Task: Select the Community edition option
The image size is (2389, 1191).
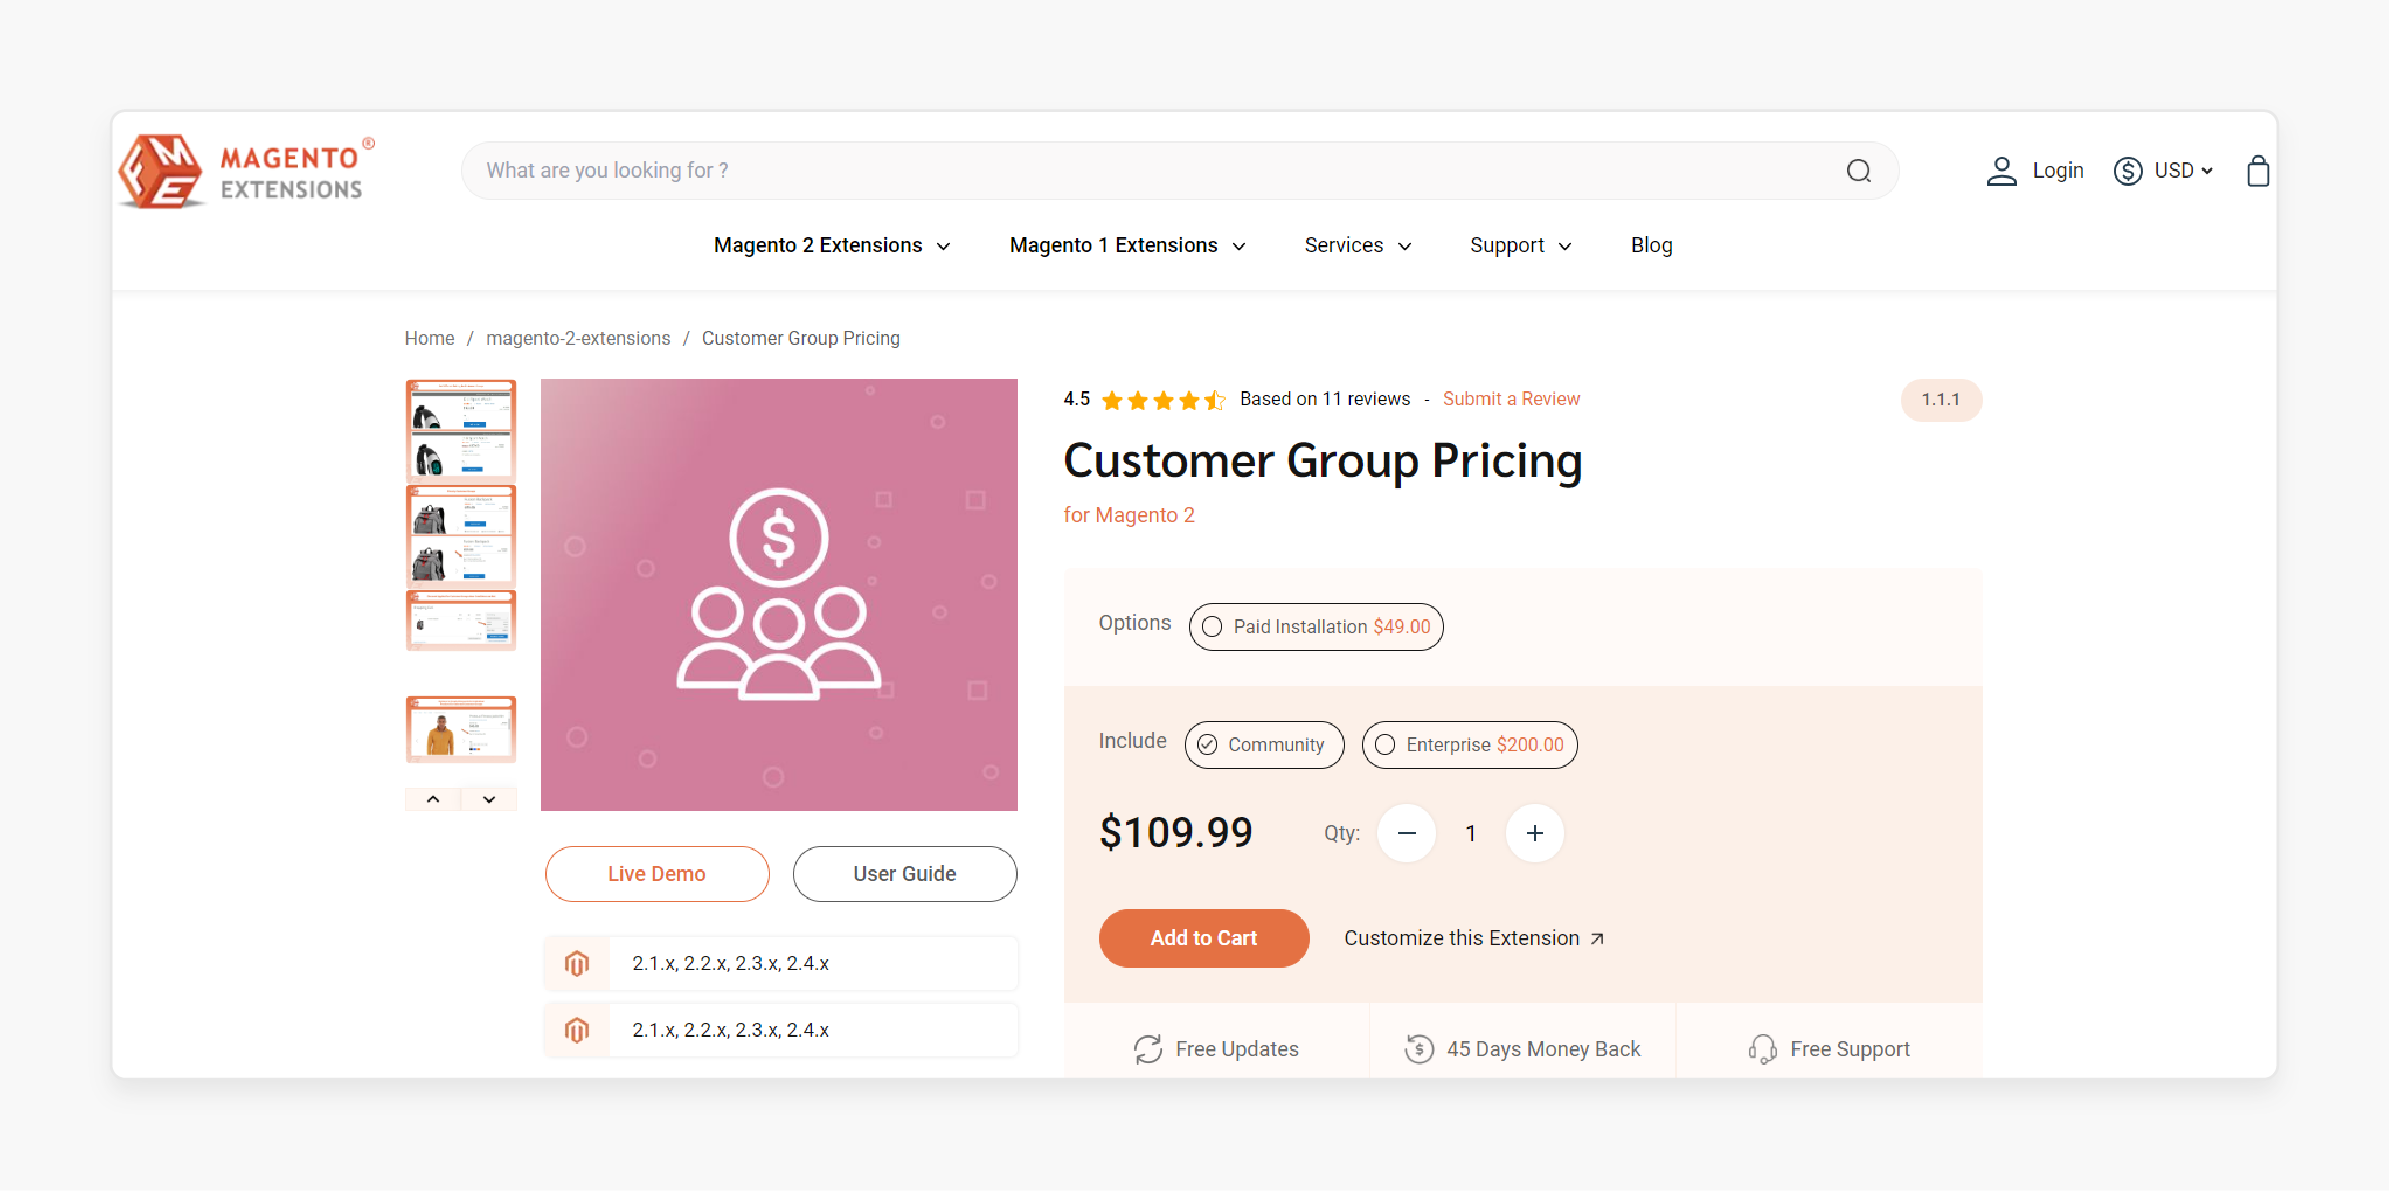Action: 1264,745
